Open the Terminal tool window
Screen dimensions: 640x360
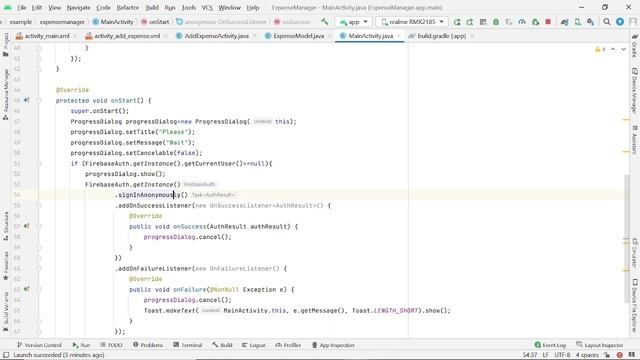pos(187,345)
